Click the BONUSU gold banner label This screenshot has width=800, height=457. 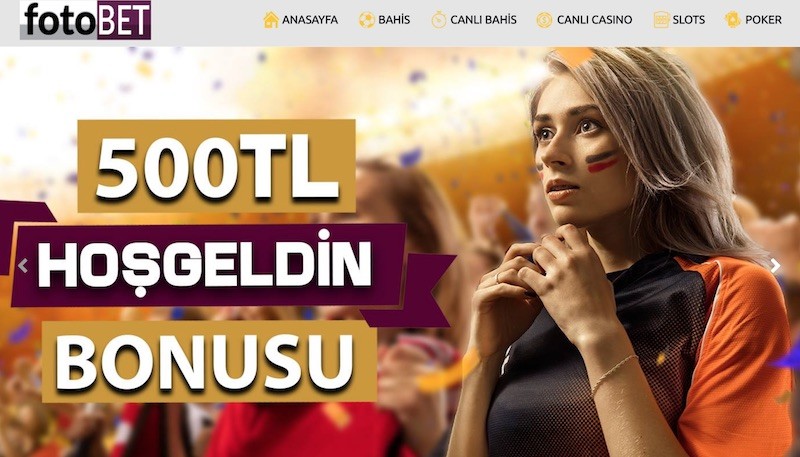click(x=209, y=361)
